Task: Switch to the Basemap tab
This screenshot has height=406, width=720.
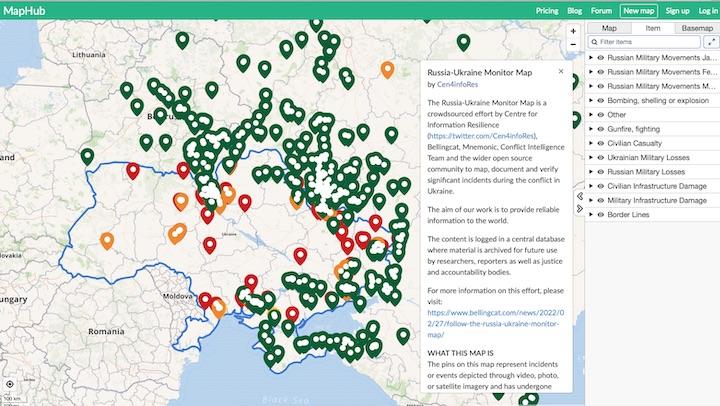Action: tap(696, 29)
